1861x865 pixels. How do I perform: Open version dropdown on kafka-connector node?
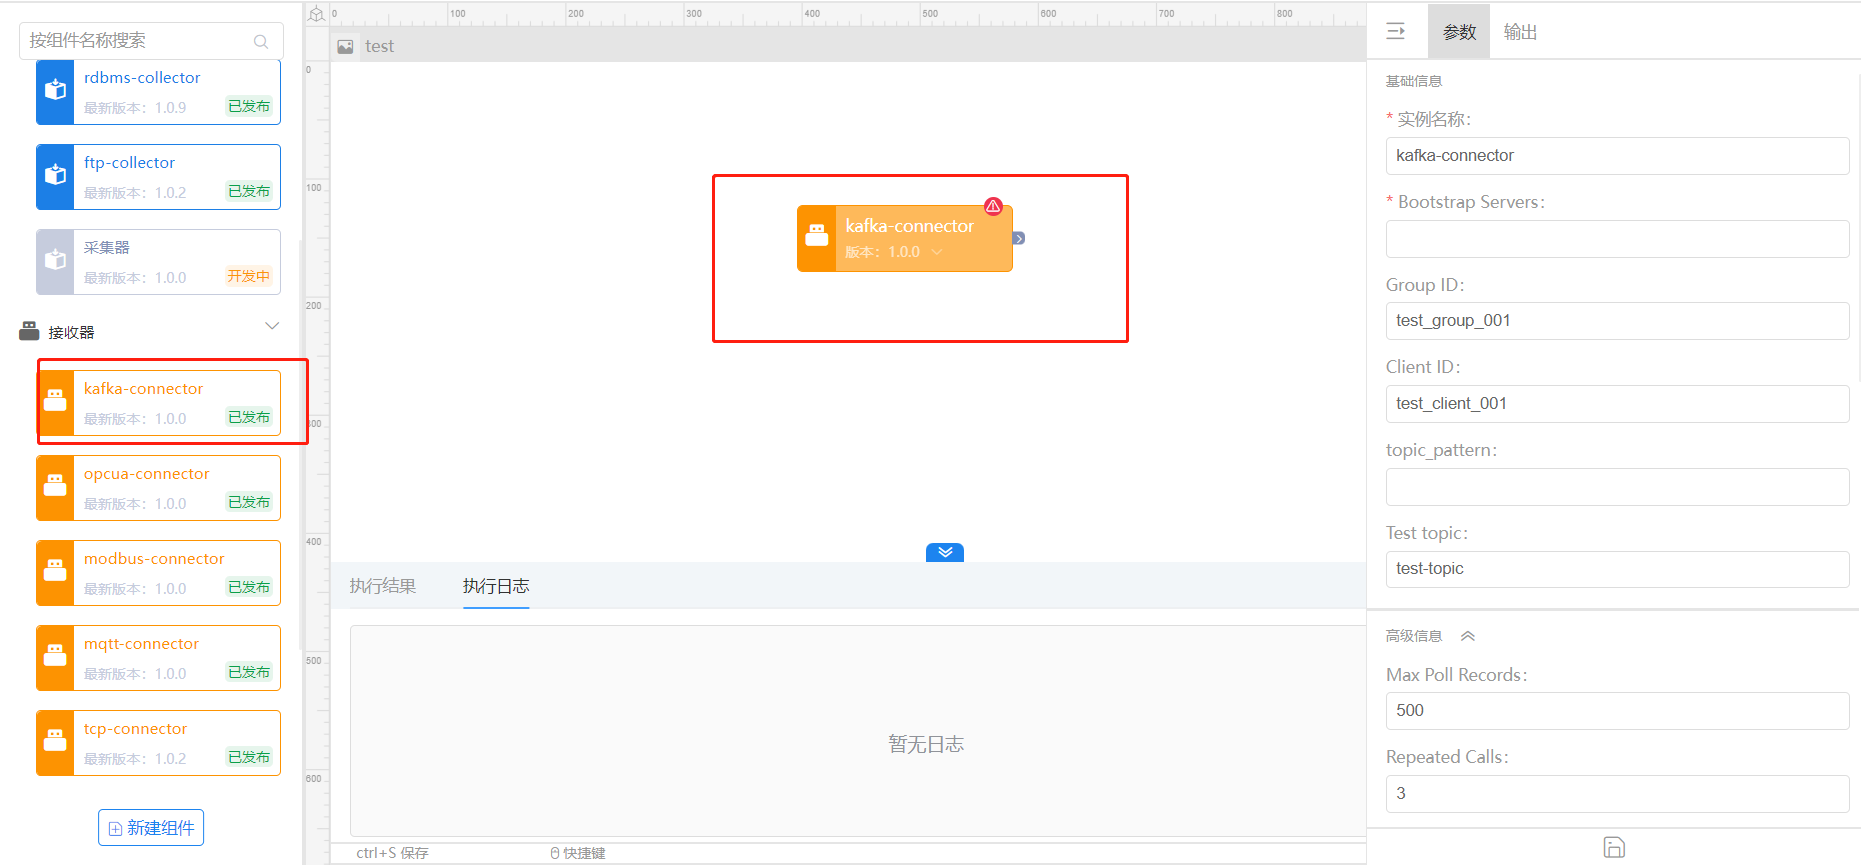(x=937, y=252)
